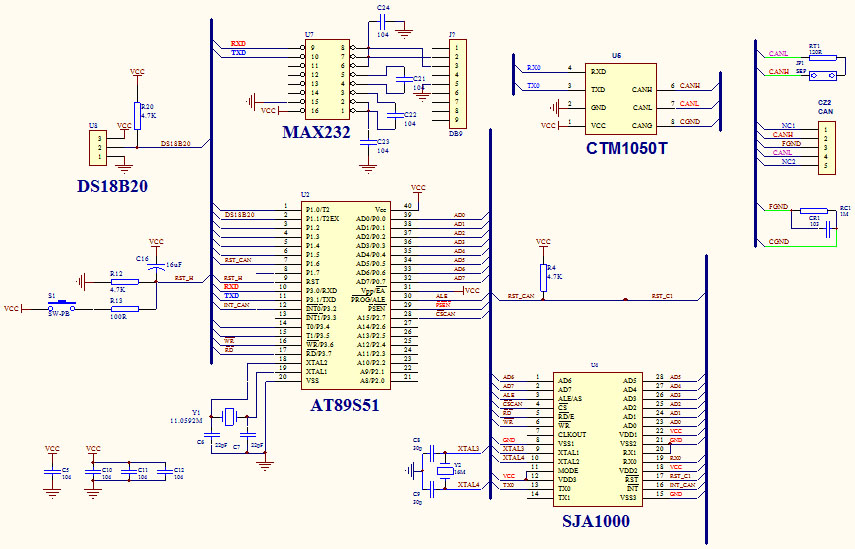Click the SJA1000 title label
The image size is (855, 549).
click(596, 521)
